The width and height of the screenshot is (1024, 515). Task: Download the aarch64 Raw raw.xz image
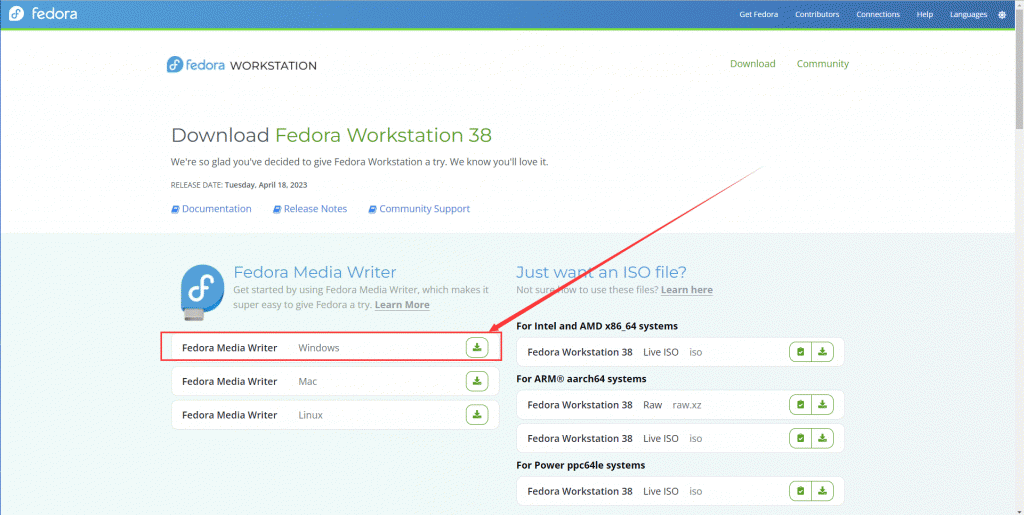822,405
